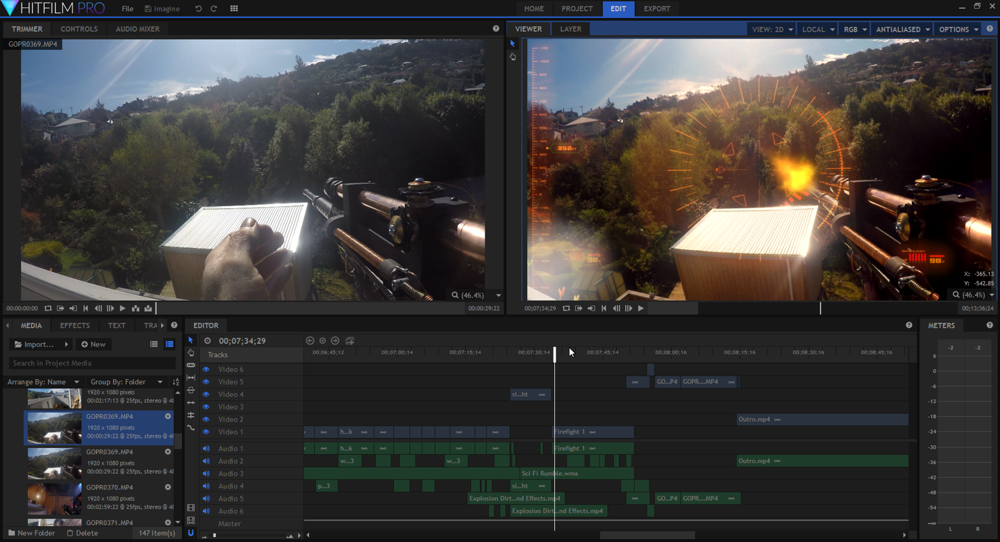The height and width of the screenshot is (542, 1000).
Task: Redo the last action
Action: click(x=214, y=9)
